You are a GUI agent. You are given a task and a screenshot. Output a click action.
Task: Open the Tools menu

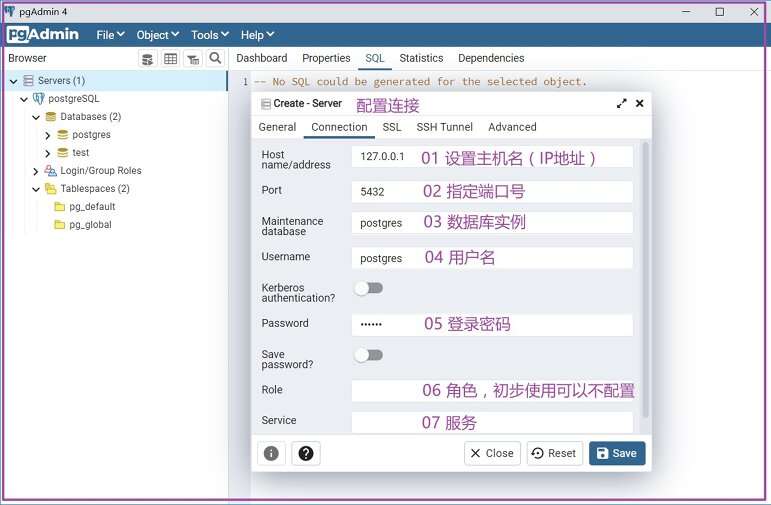pyautogui.click(x=210, y=35)
